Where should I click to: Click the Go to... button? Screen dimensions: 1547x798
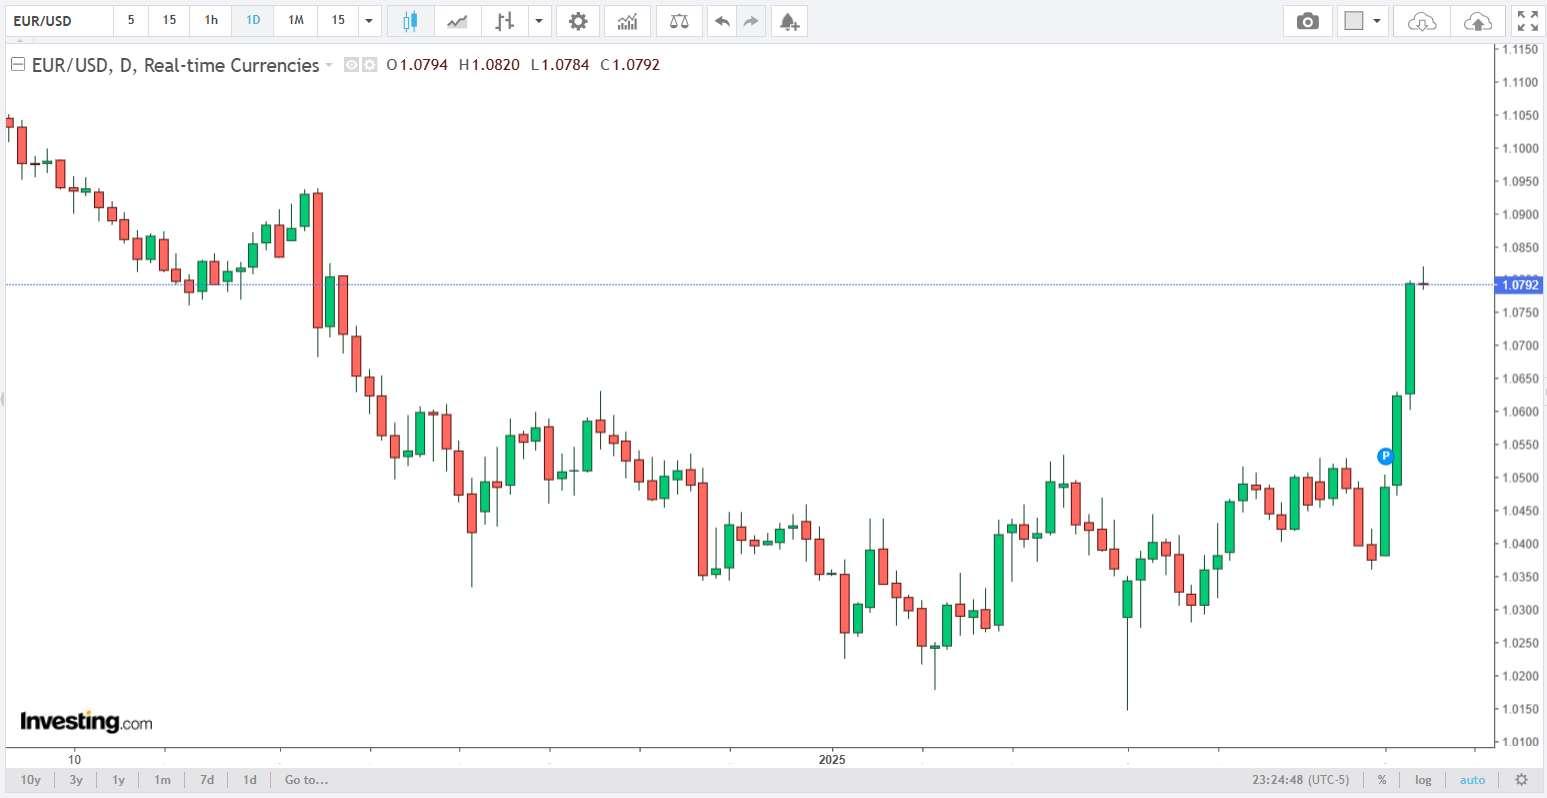[x=306, y=780]
